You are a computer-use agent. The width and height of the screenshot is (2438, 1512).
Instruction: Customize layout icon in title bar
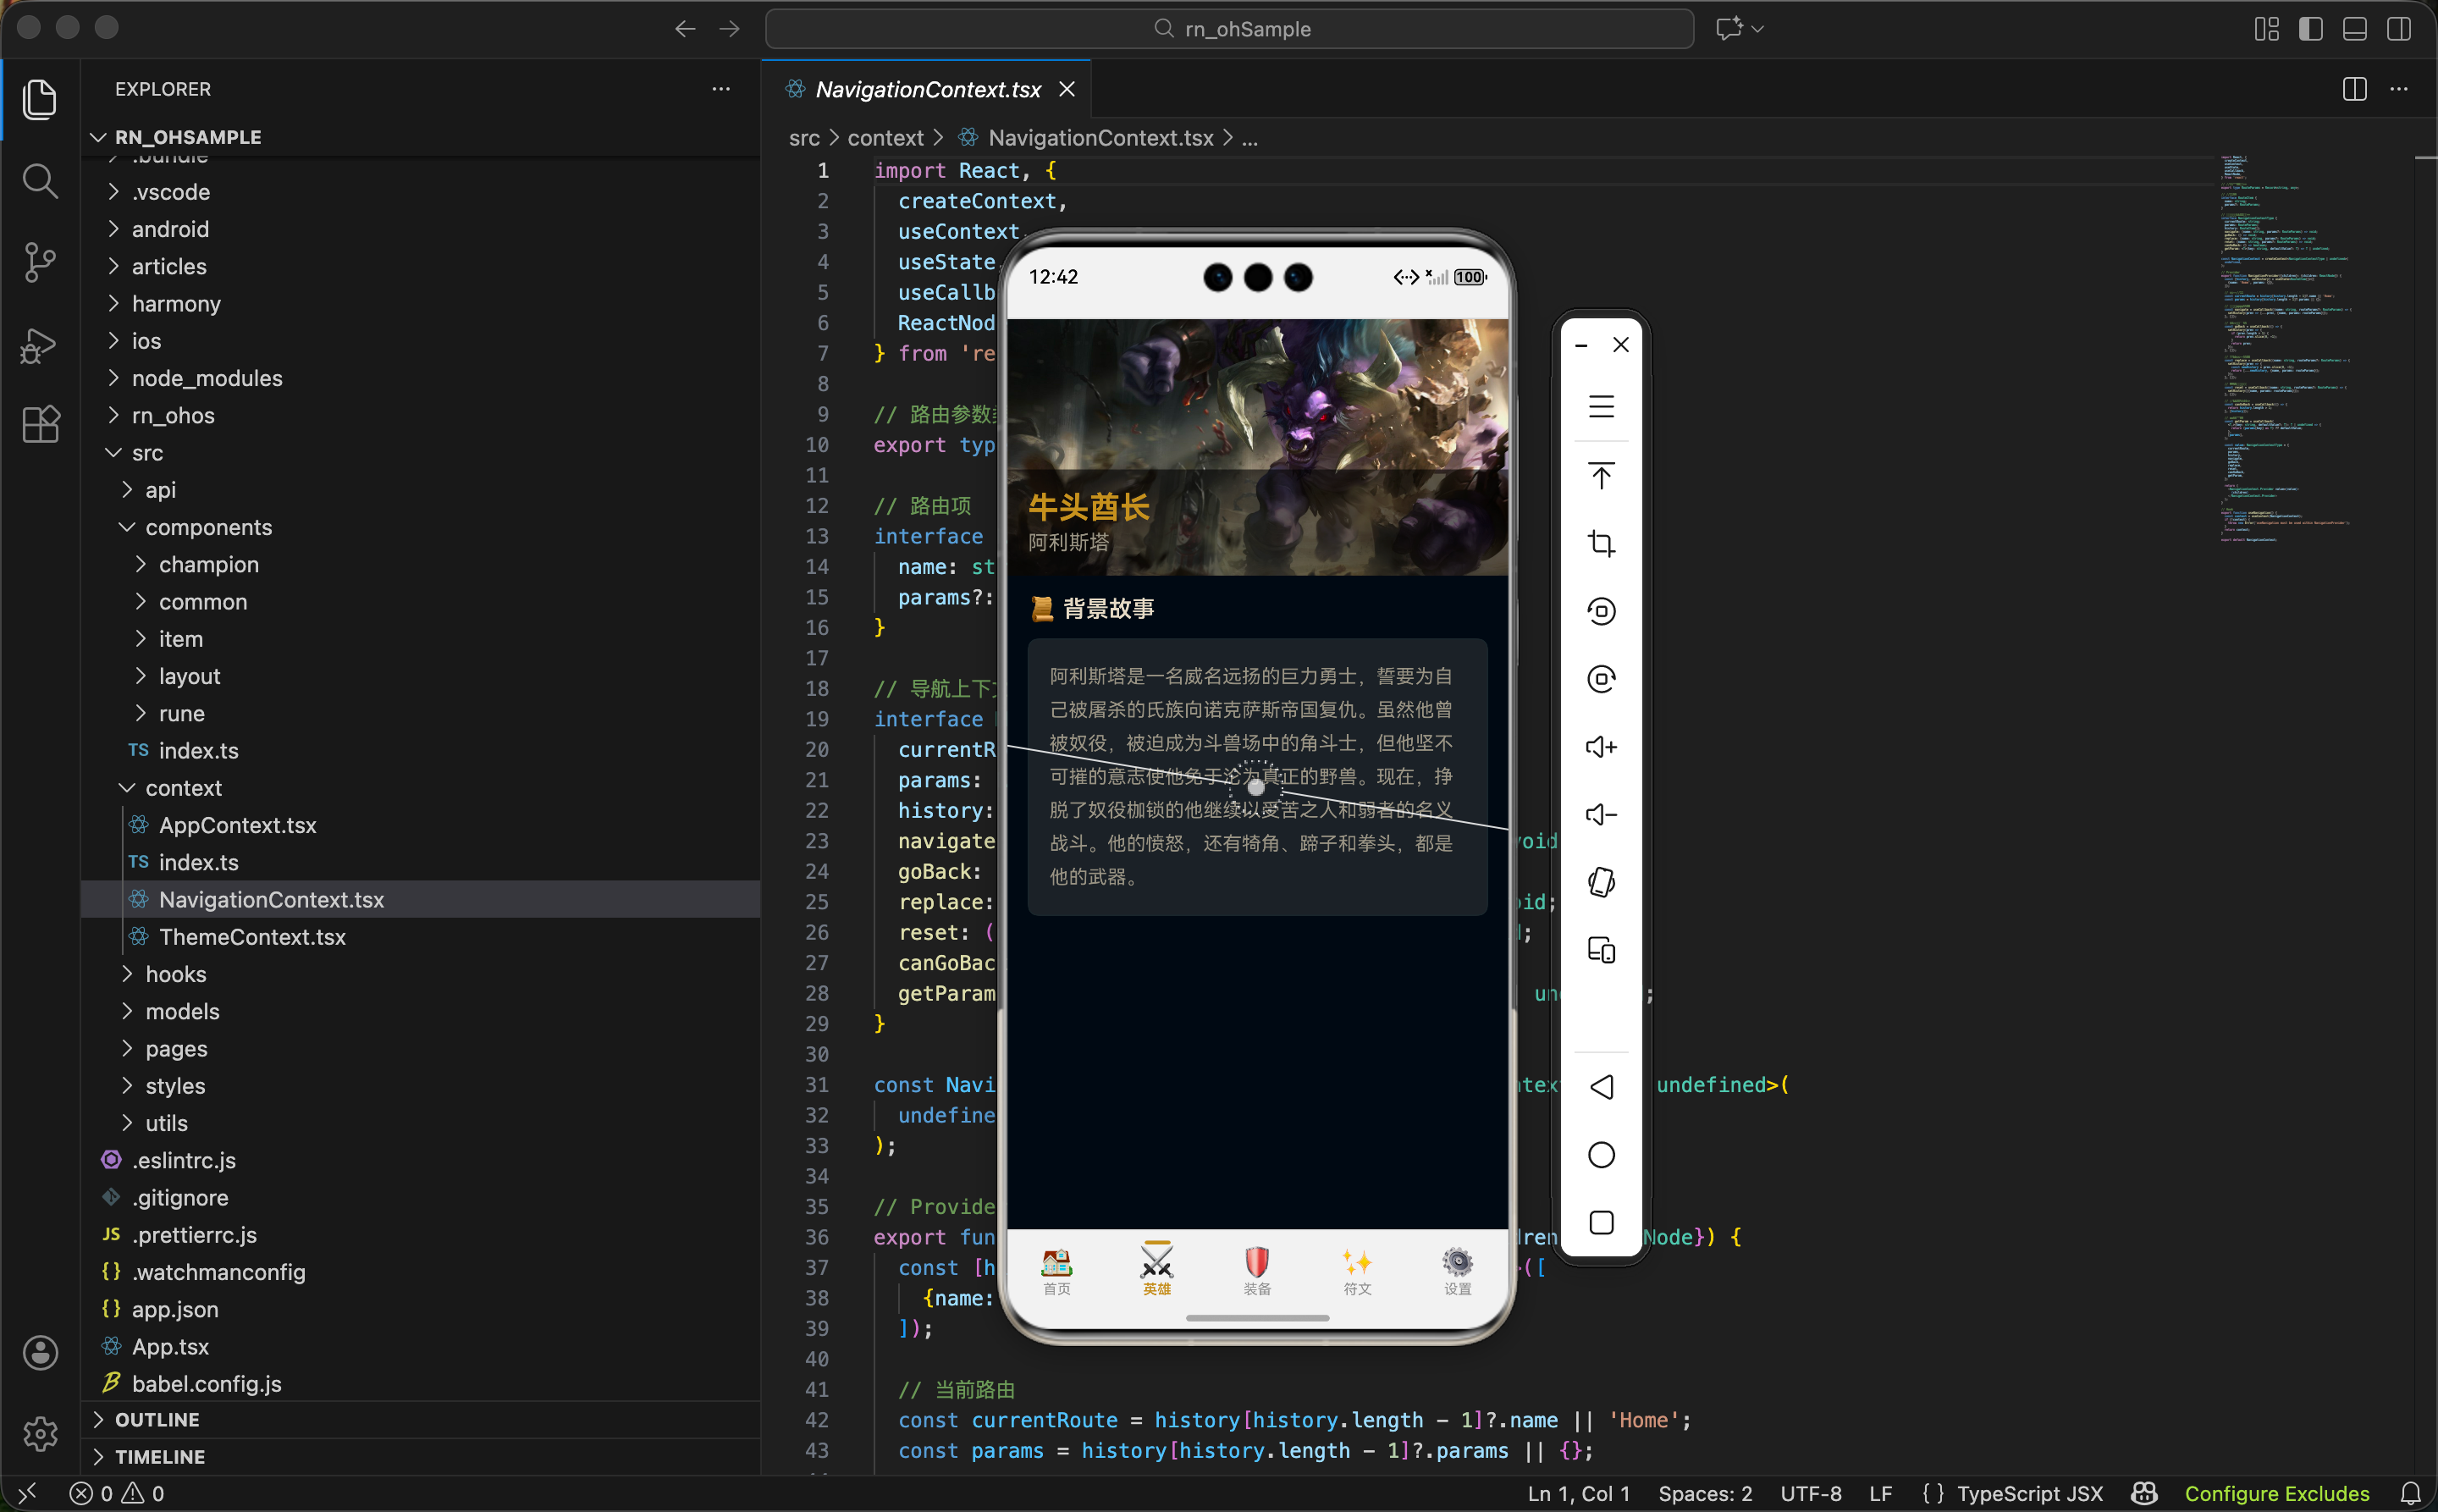(x=2267, y=29)
